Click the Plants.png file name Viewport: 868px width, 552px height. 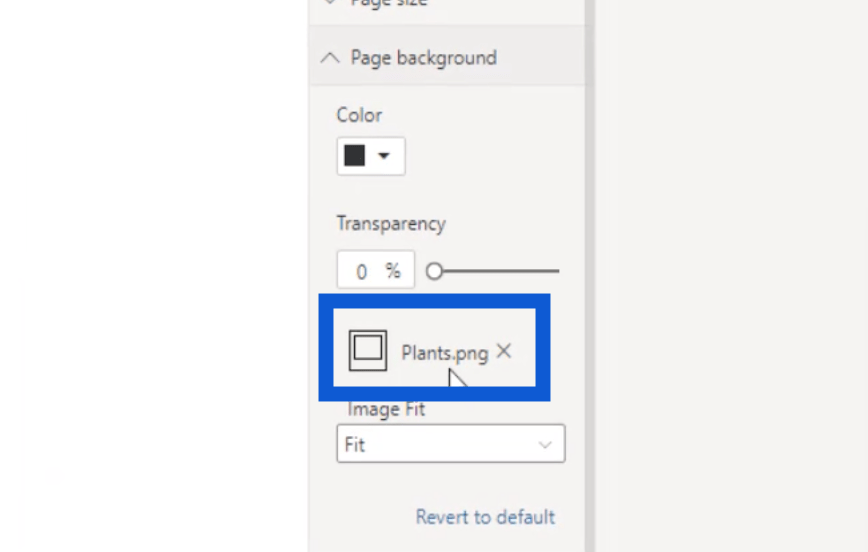pos(444,352)
